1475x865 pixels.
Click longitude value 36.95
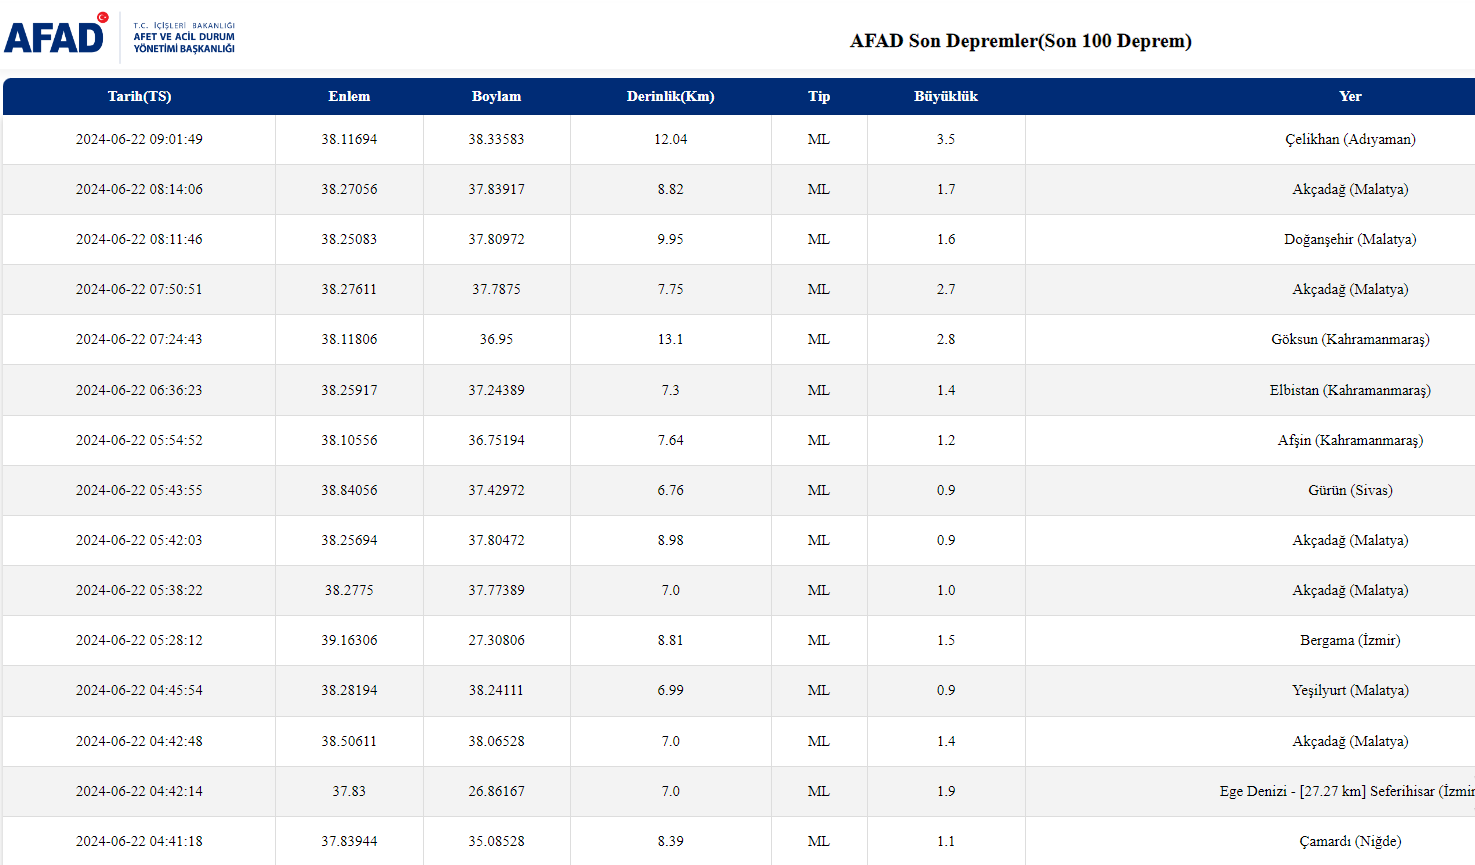pyautogui.click(x=496, y=339)
